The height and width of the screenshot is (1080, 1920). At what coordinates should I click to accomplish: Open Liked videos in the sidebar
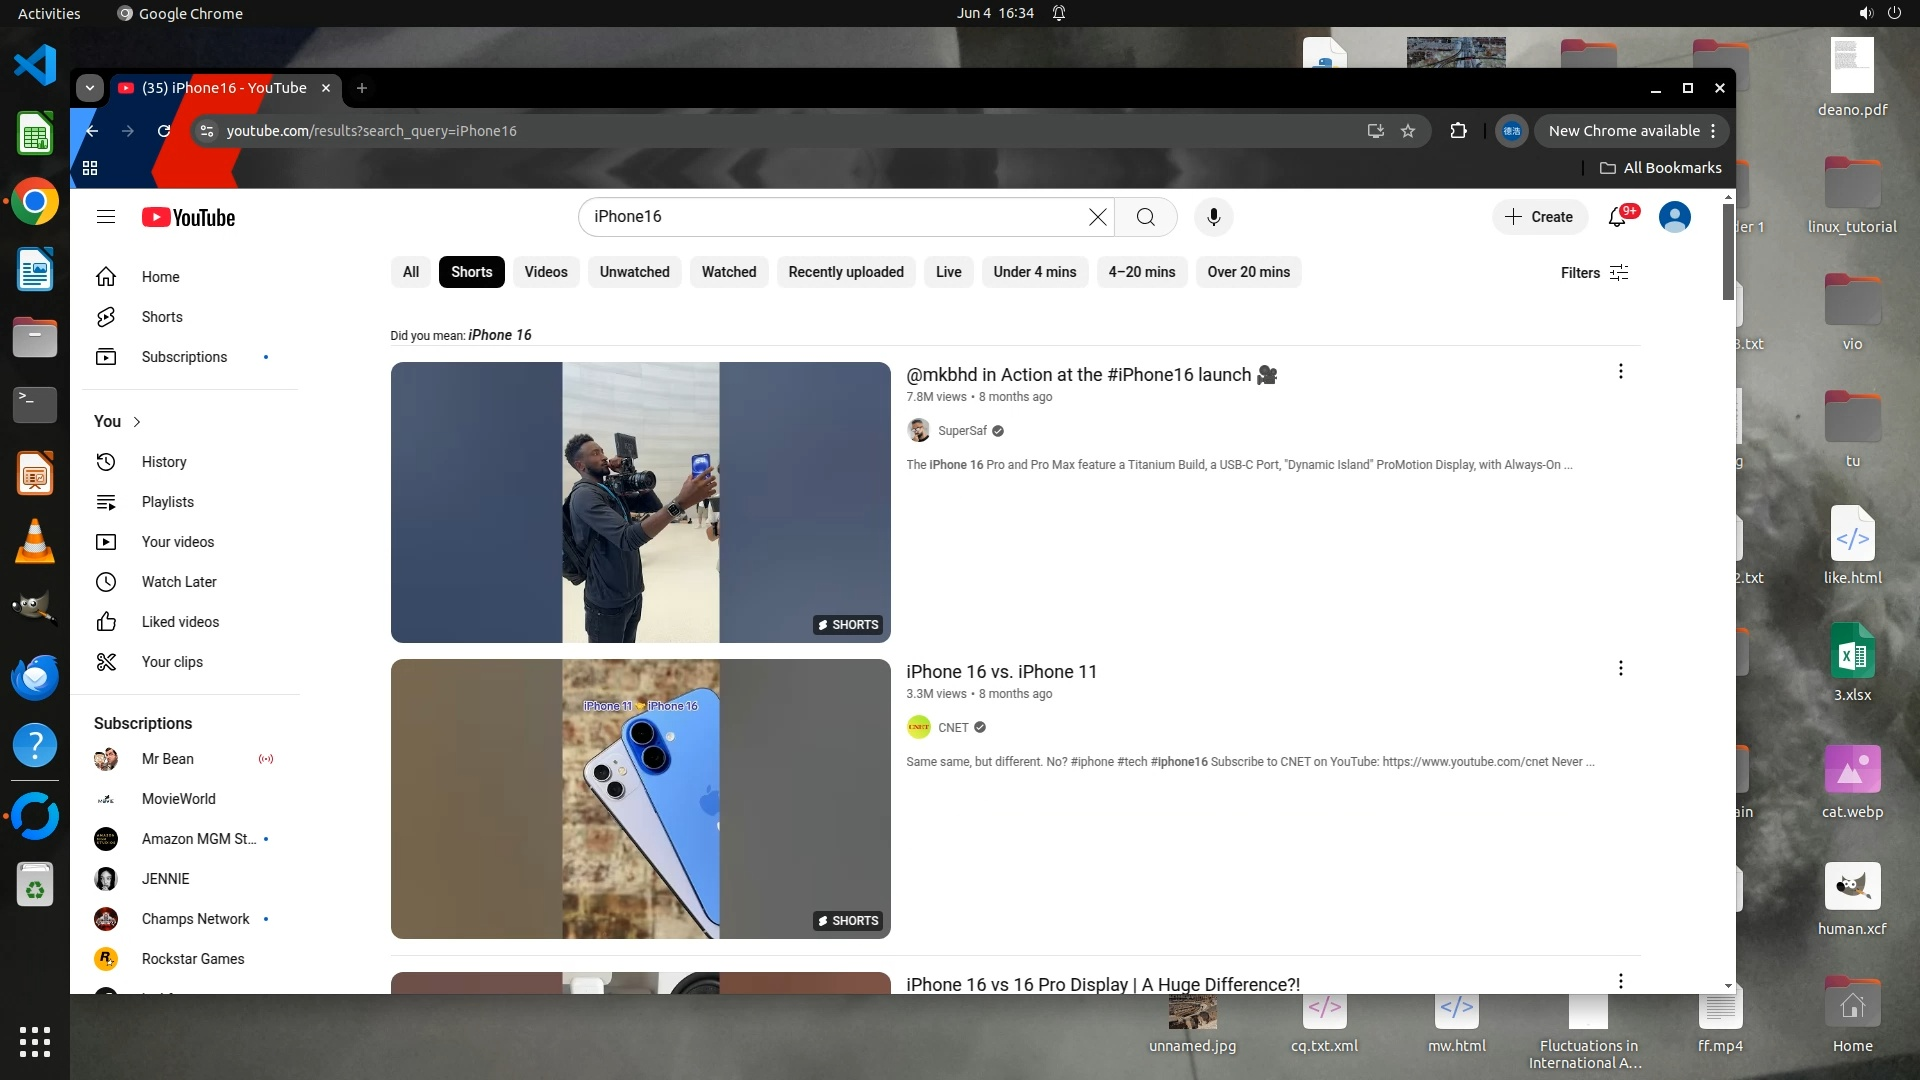(180, 622)
